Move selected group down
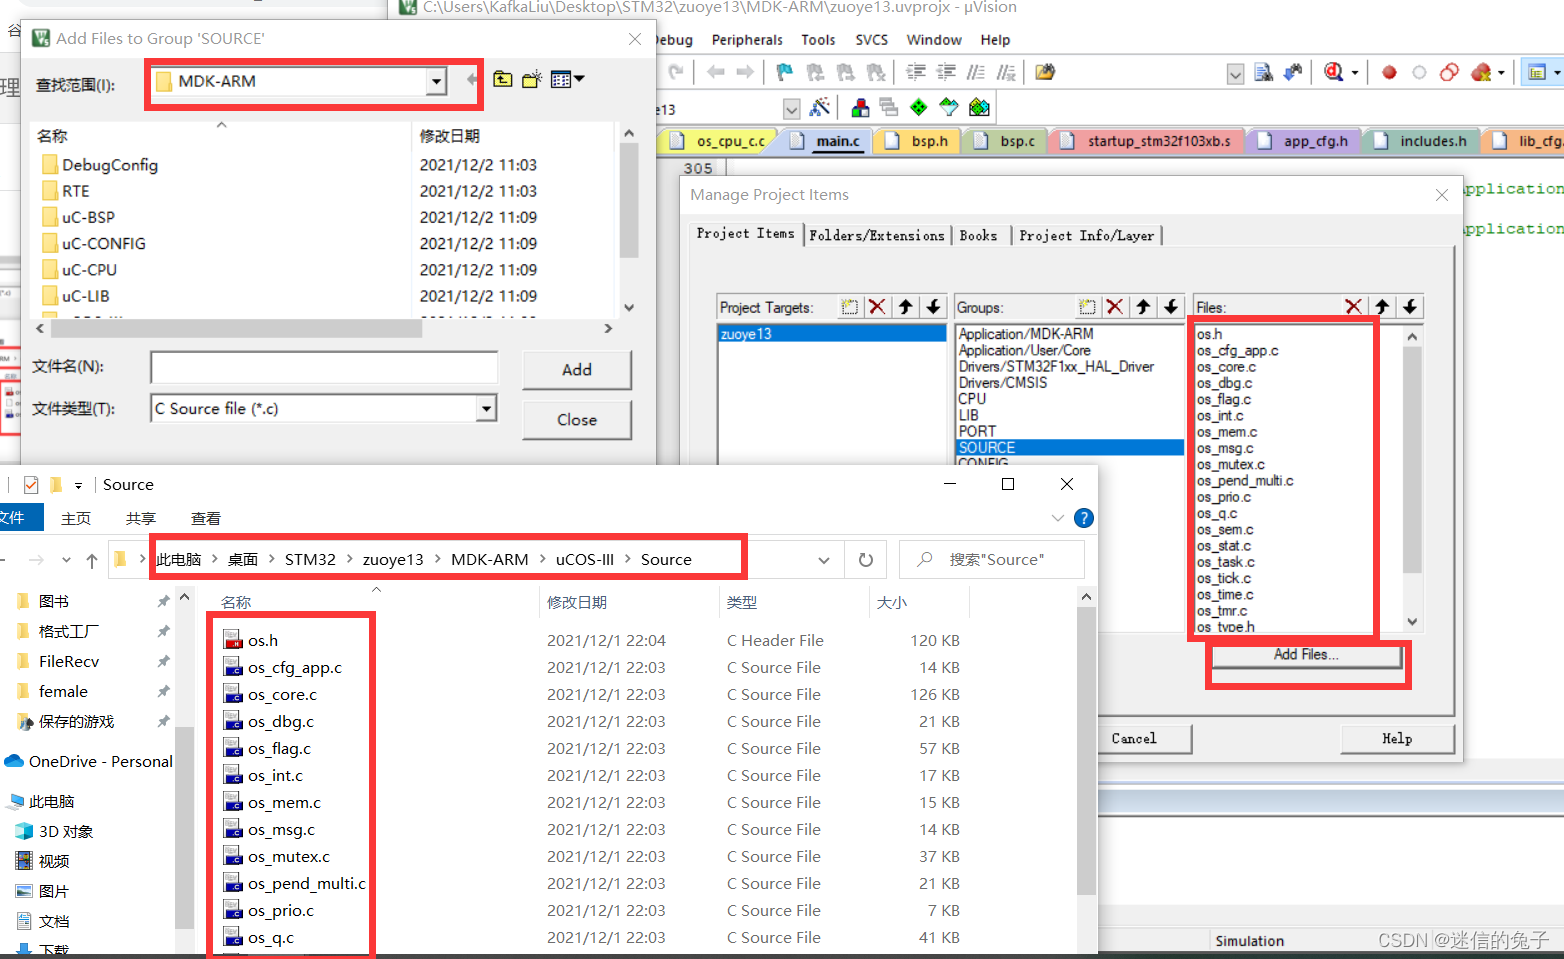 point(1171,307)
